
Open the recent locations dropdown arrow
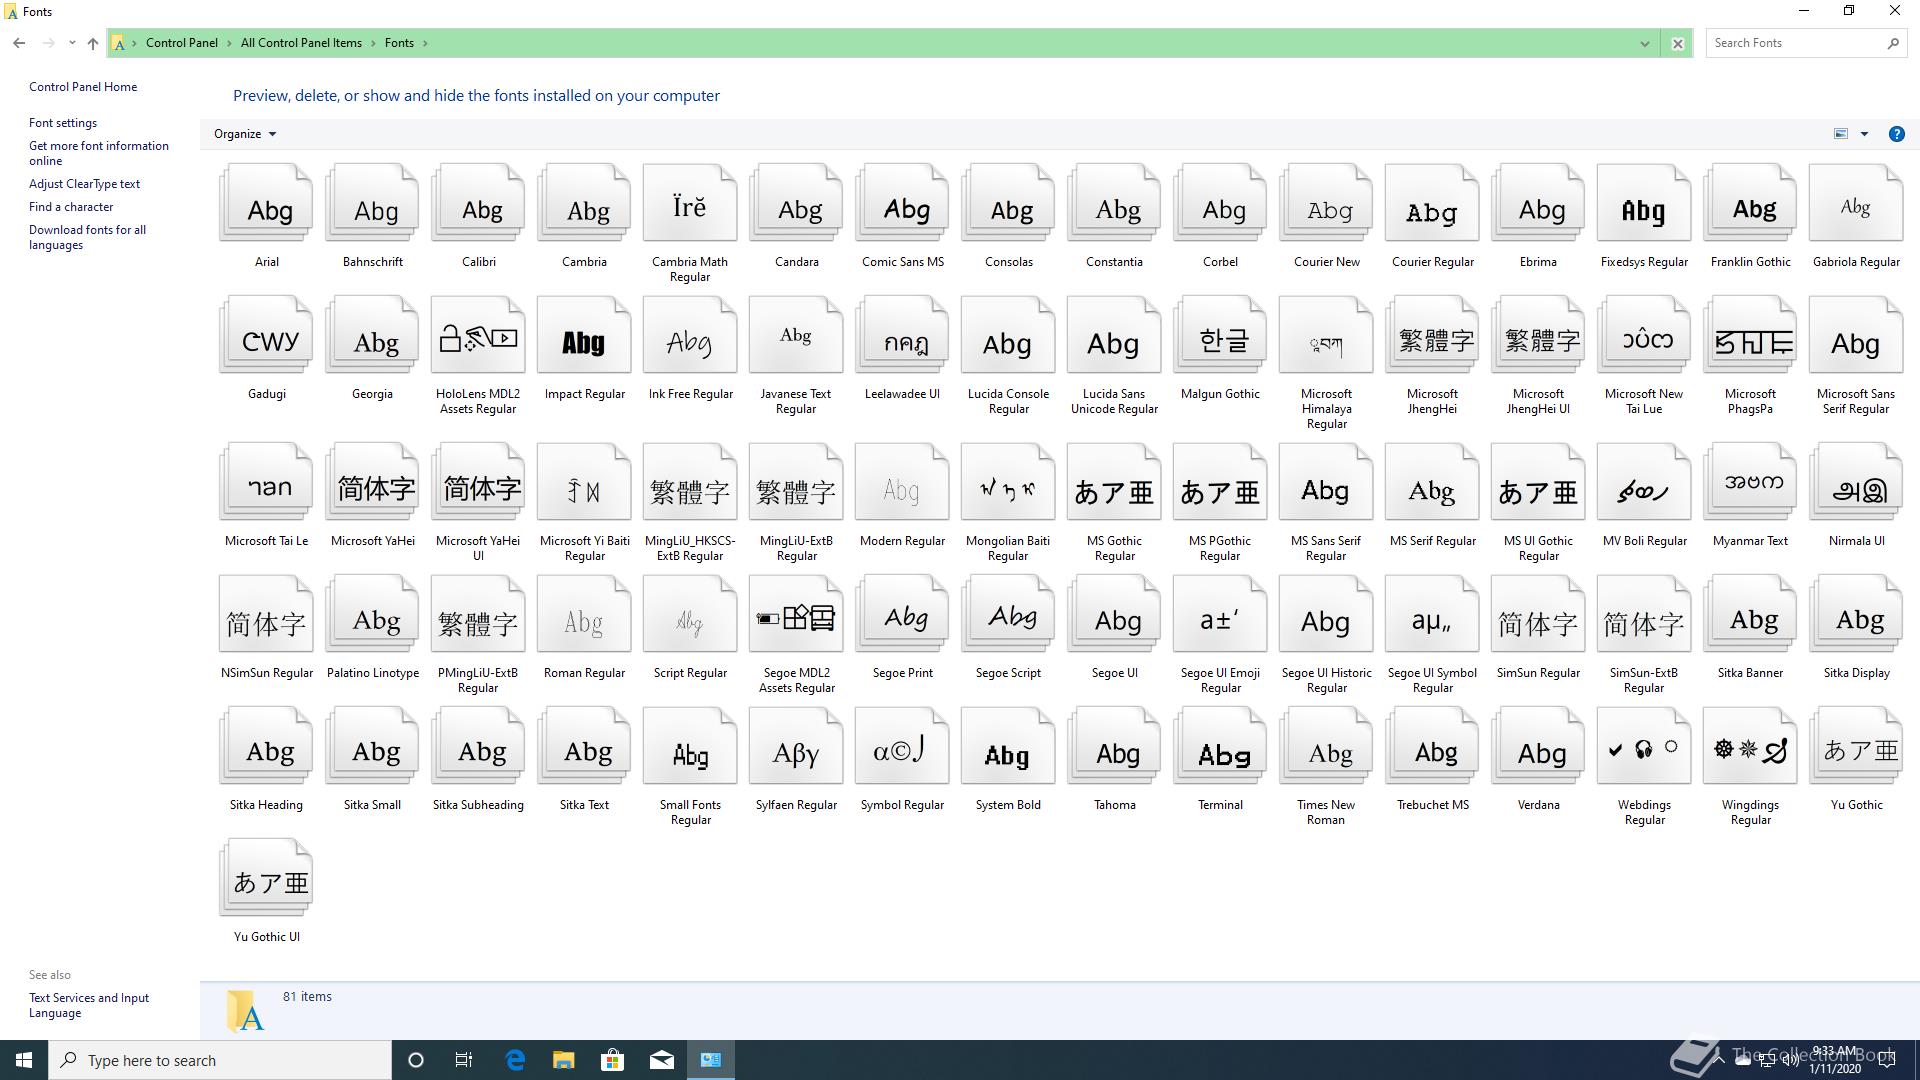tap(72, 43)
